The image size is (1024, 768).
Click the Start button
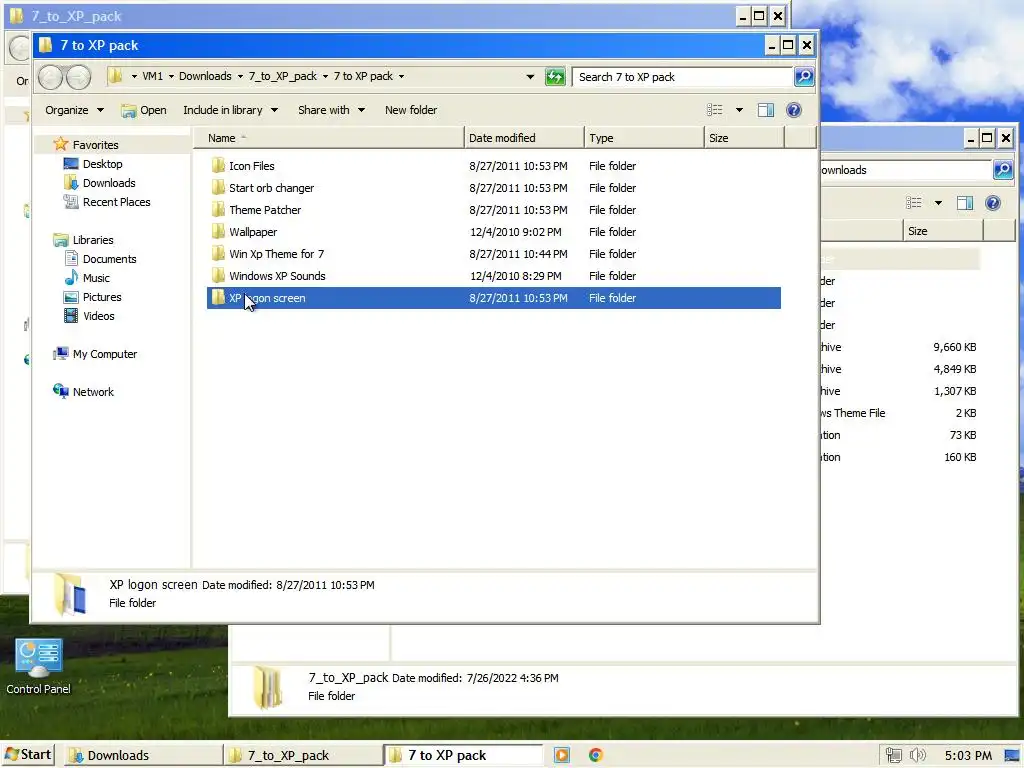pyautogui.click(x=28, y=755)
